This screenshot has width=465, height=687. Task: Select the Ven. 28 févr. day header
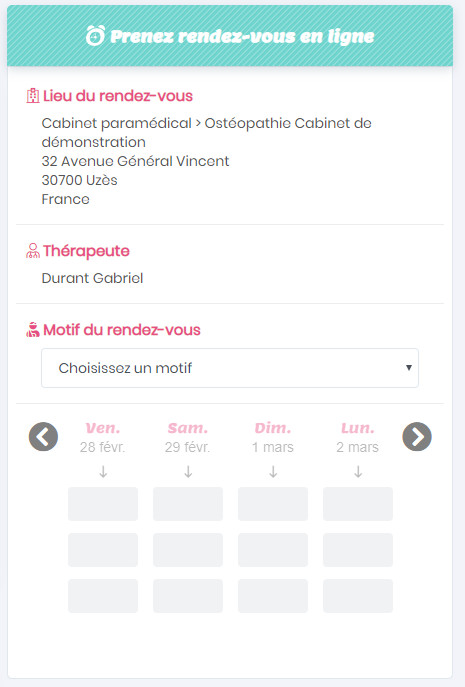pos(103,437)
